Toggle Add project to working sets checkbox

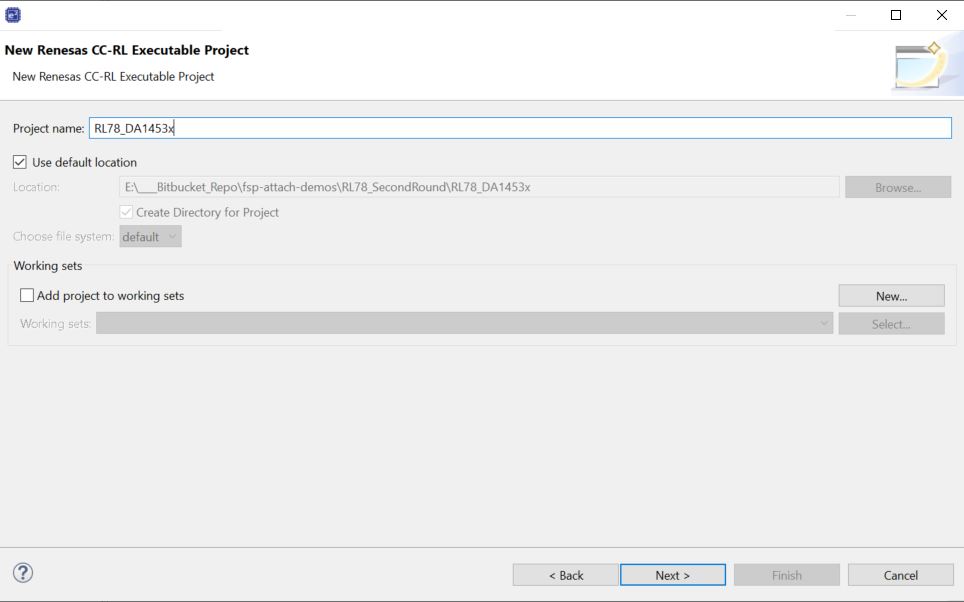click(x=27, y=295)
